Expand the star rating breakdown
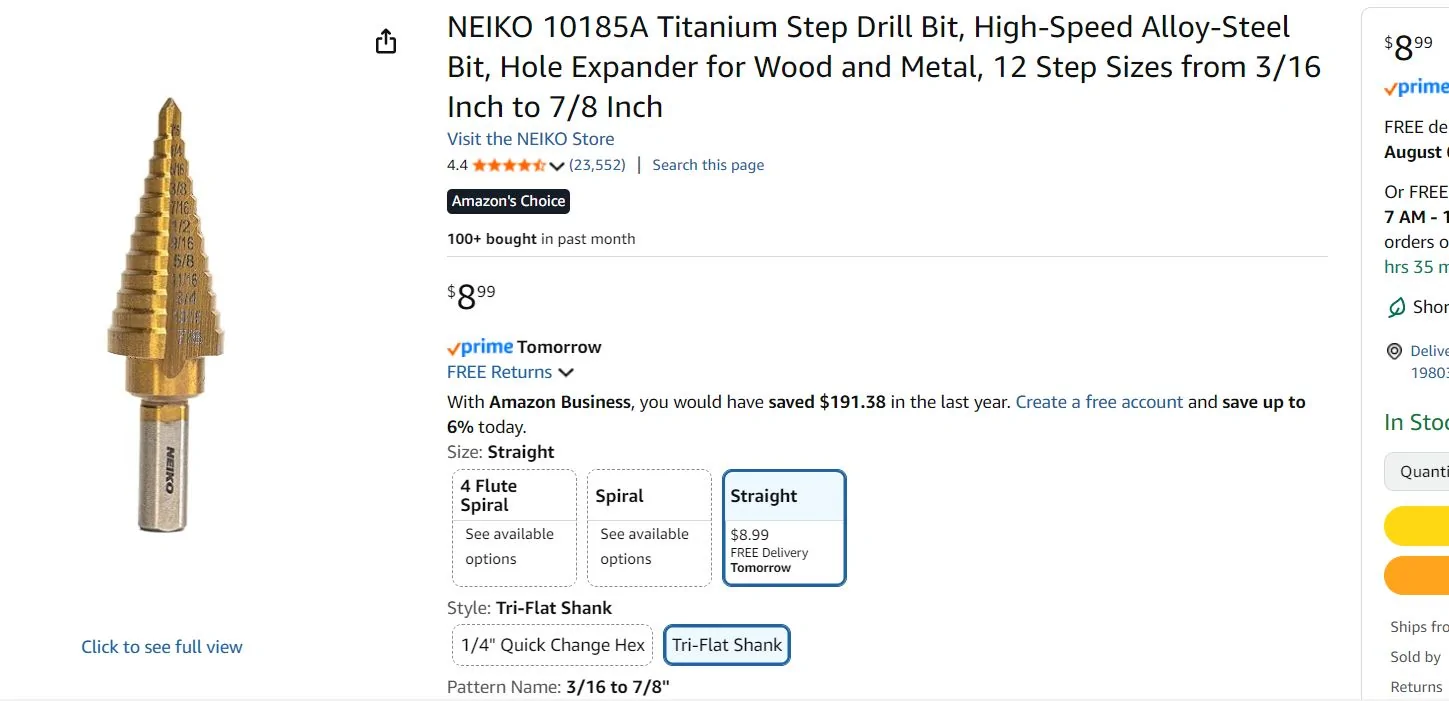The width and height of the screenshot is (1449, 701). tap(557, 165)
